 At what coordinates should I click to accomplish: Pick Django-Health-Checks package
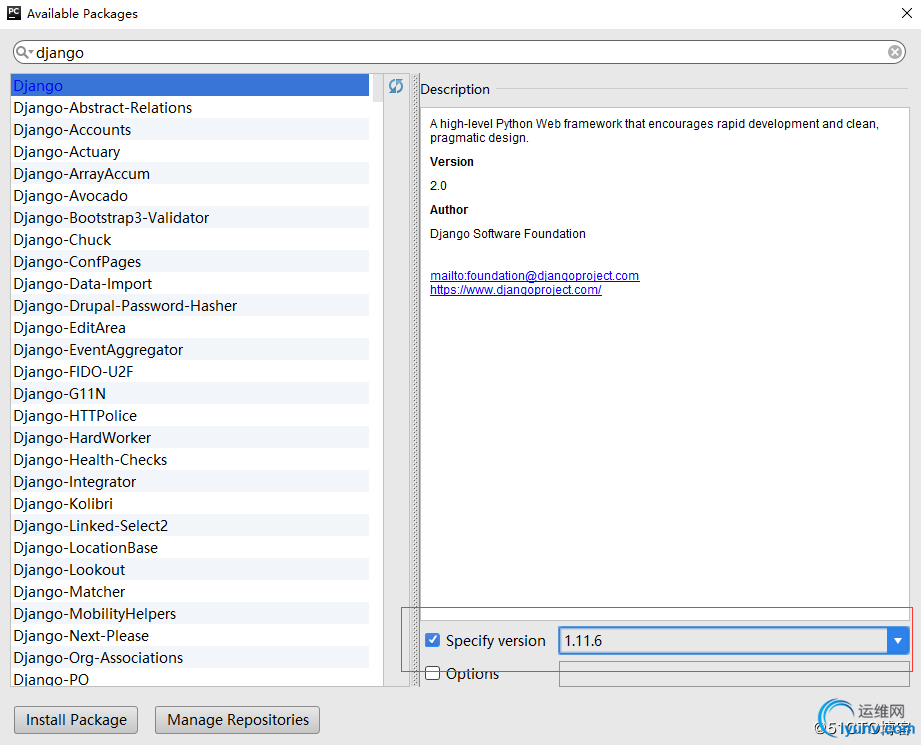[x=190, y=459]
